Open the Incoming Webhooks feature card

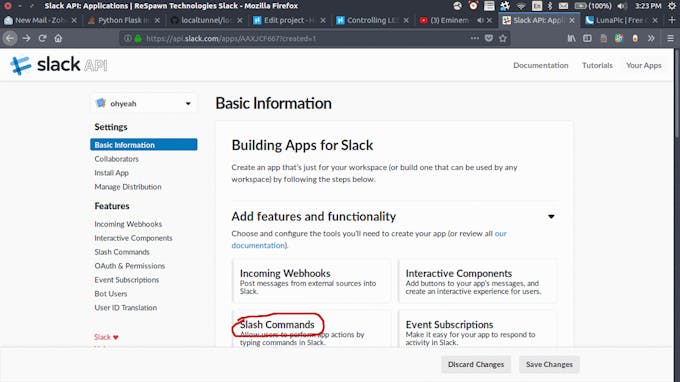point(311,281)
